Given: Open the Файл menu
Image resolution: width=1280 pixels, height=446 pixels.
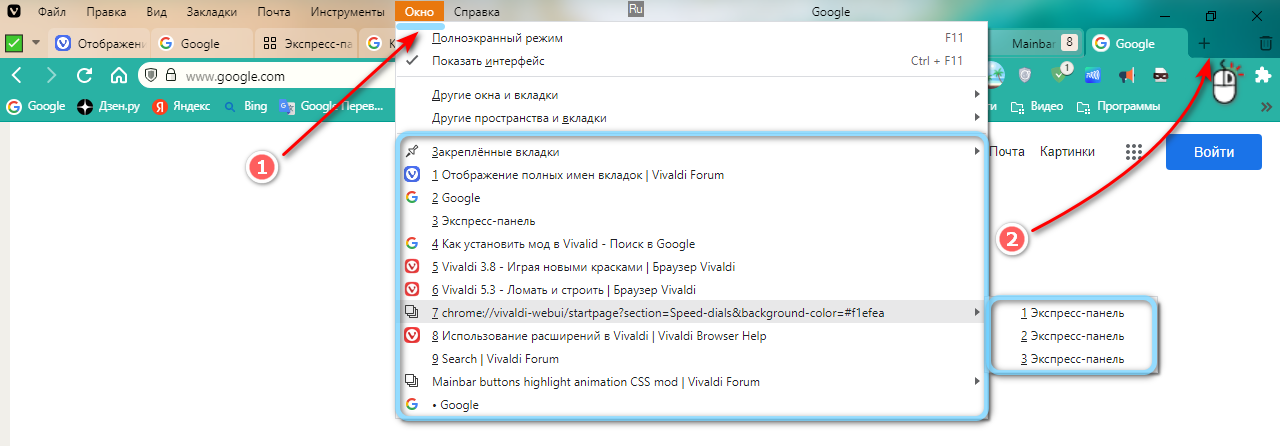Looking at the screenshot, I should click(x=52, y=13).
